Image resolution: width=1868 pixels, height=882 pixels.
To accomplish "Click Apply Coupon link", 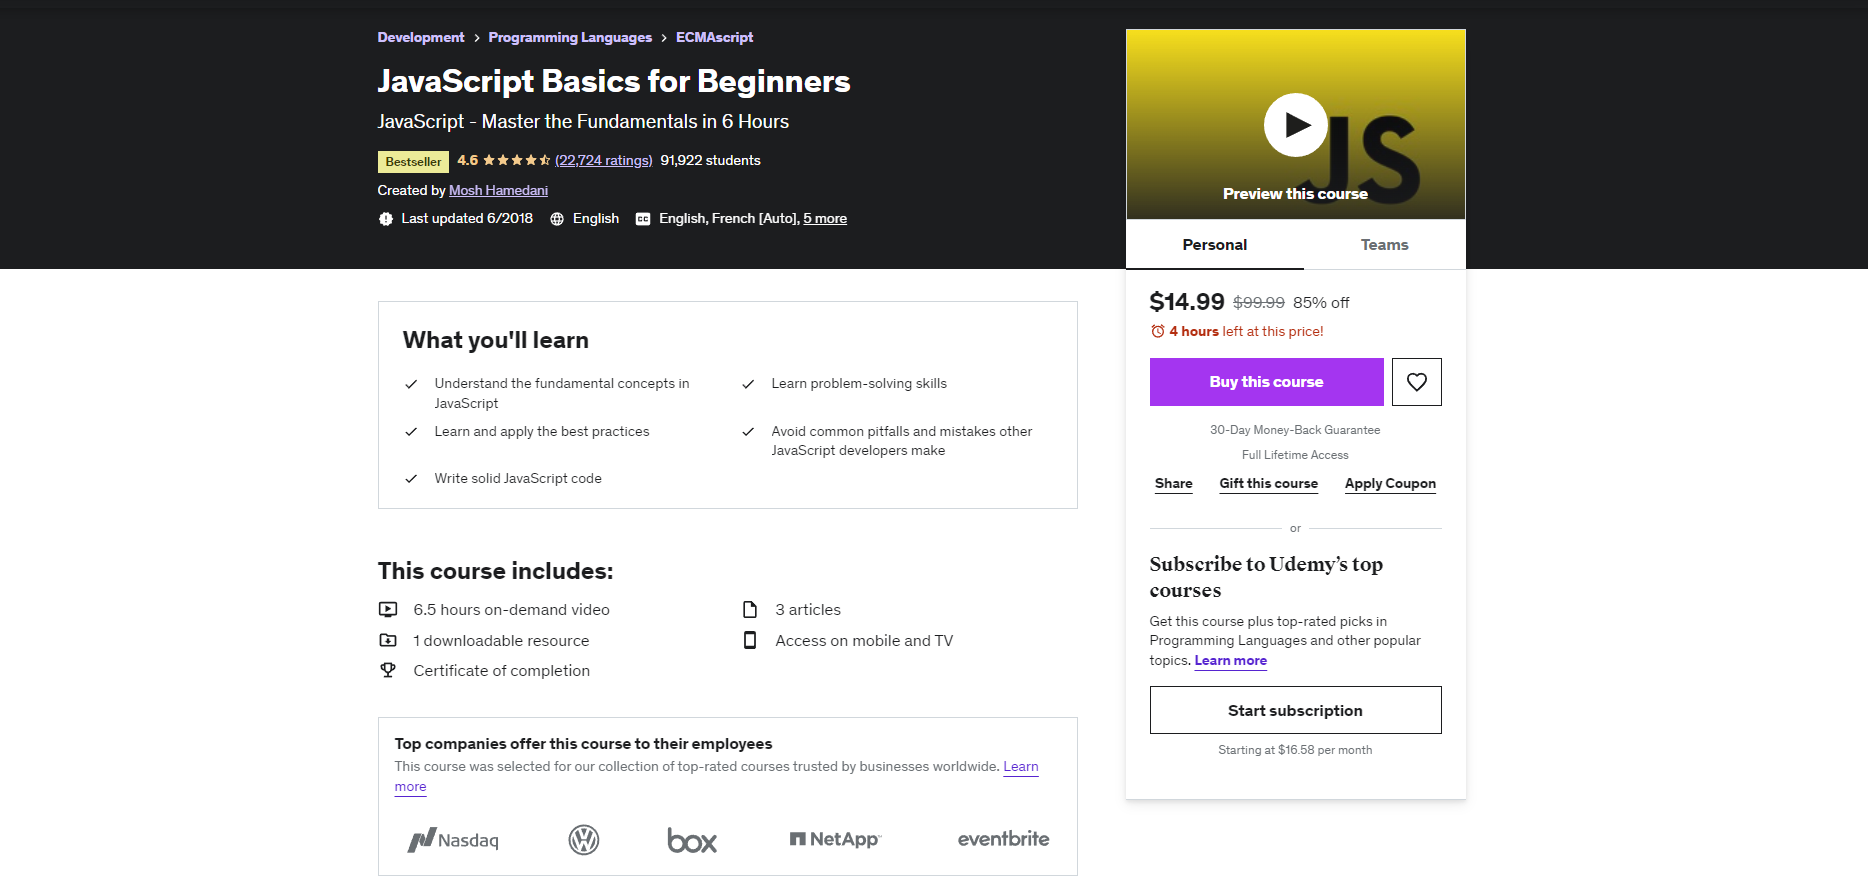I will [1390, 484].
